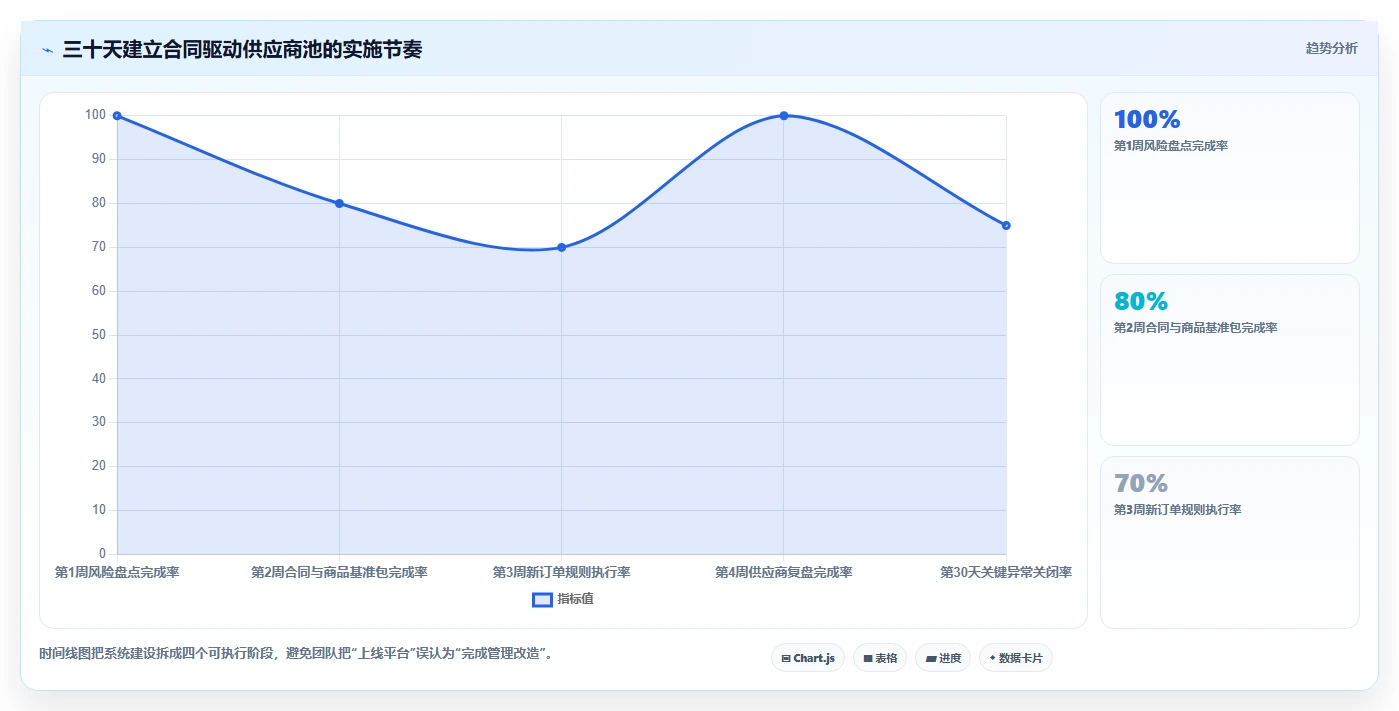Click the x-axis label 第2周合同与商品基准包完成率
The image size is (1399, 711).
coord(339,572)
